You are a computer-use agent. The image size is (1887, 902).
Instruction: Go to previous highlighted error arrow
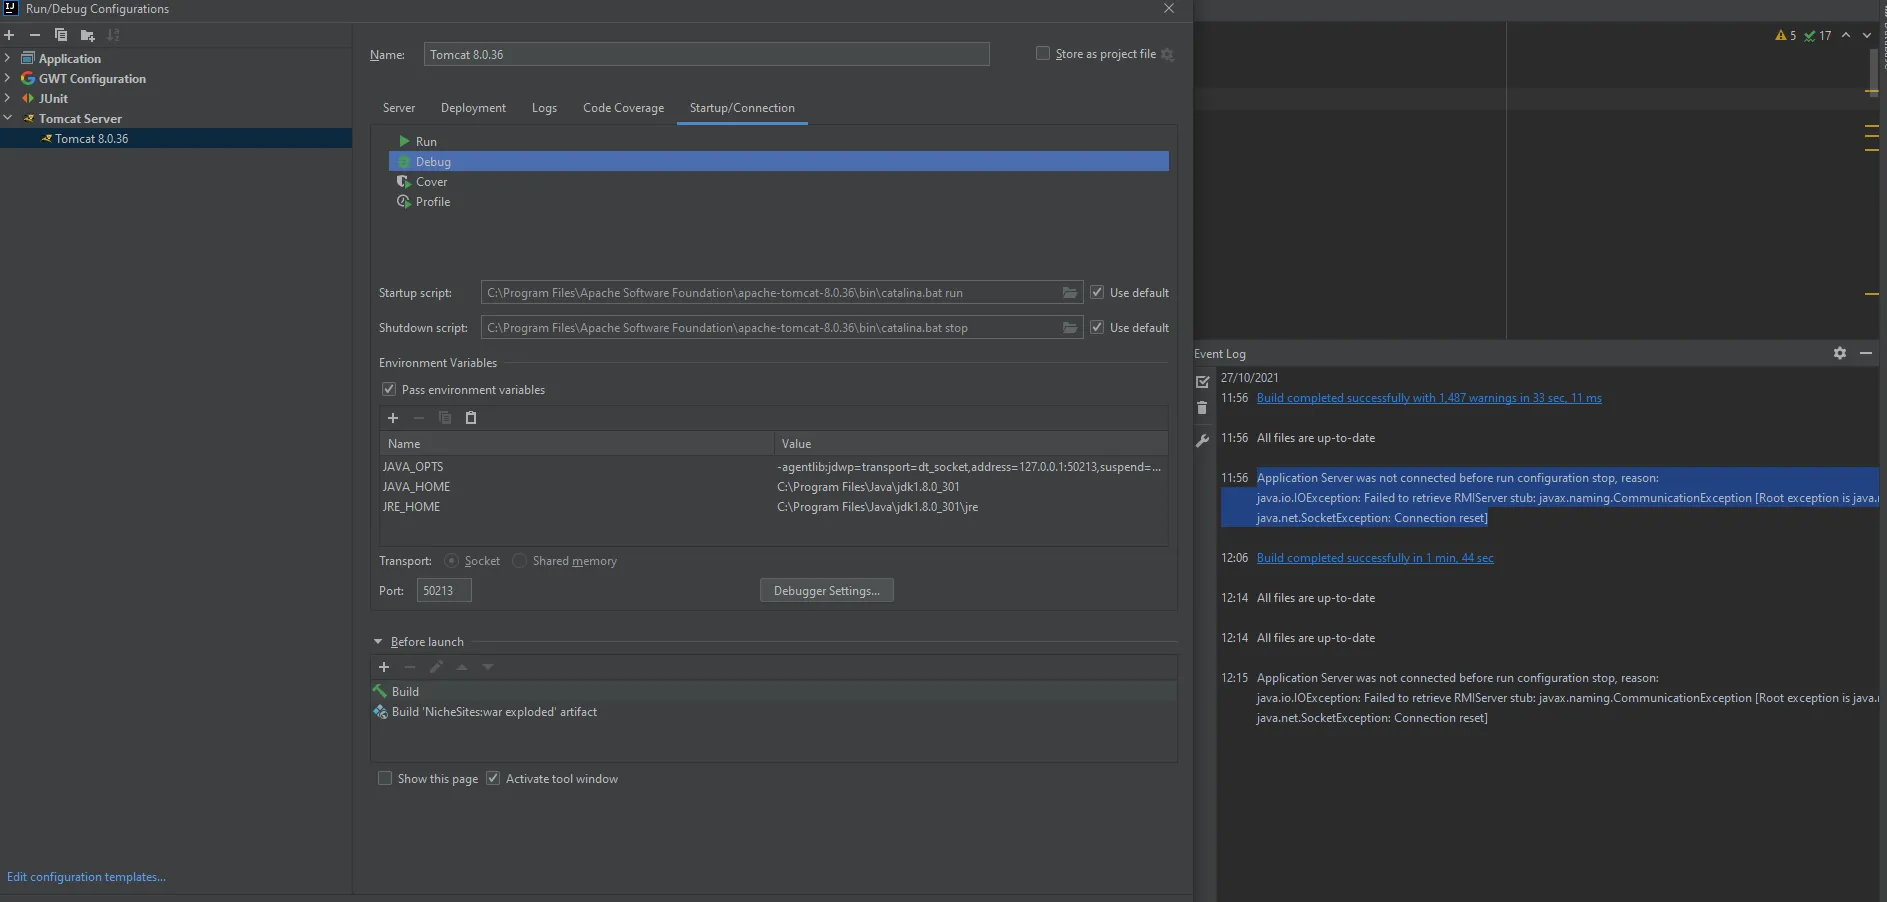point(1846,35)
